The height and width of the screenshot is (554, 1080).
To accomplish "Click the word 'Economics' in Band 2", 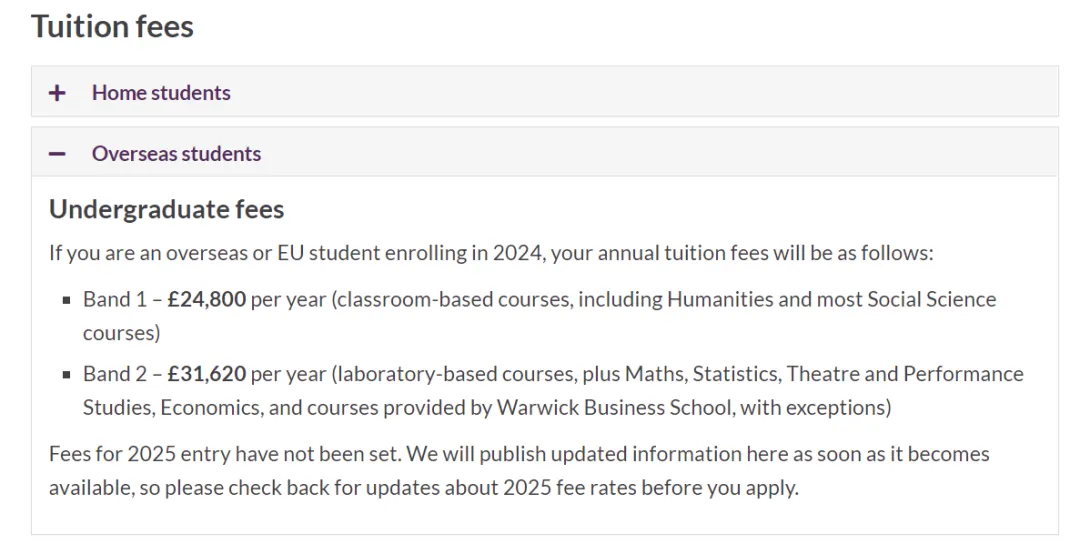I will pyautogui.click(x=207, y=408).
